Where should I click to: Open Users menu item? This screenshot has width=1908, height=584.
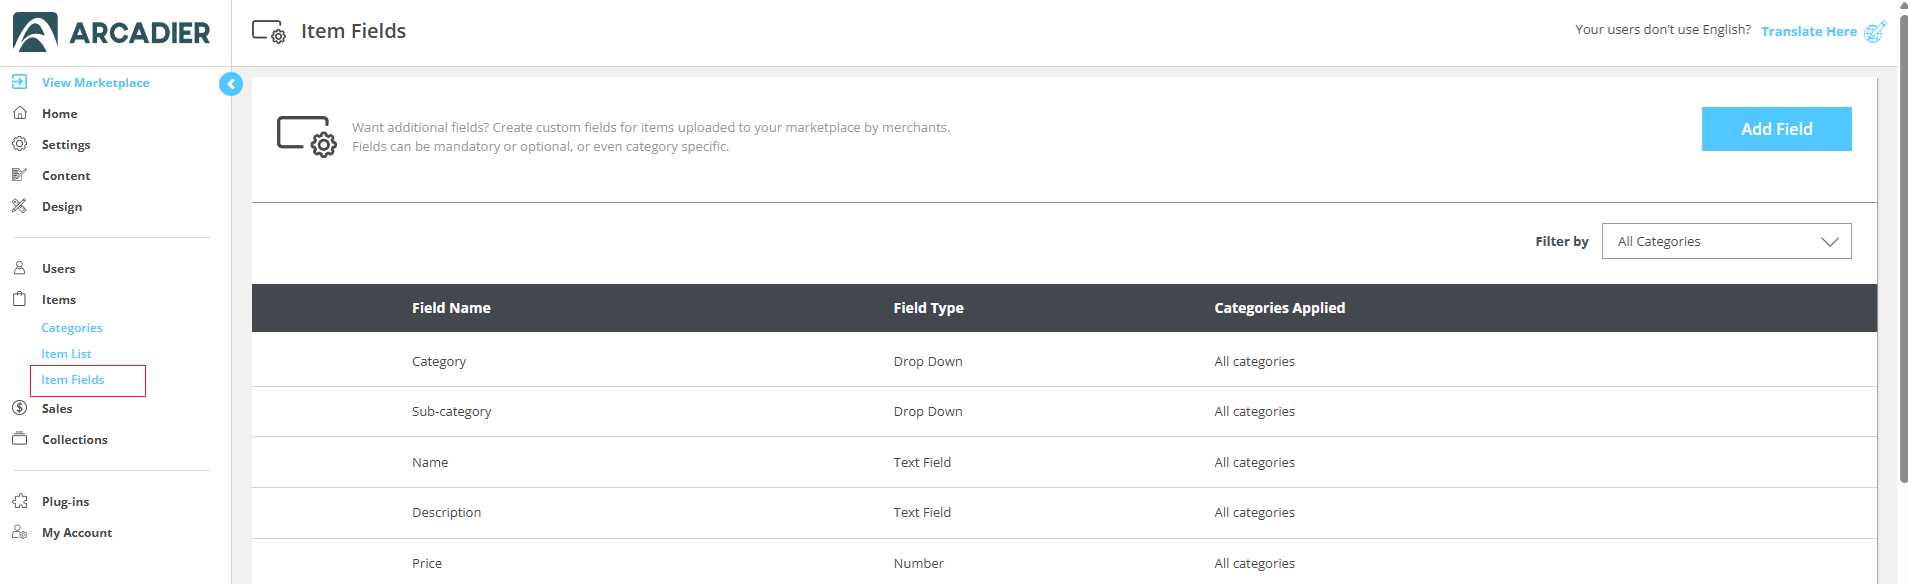(x=58, y=269)
